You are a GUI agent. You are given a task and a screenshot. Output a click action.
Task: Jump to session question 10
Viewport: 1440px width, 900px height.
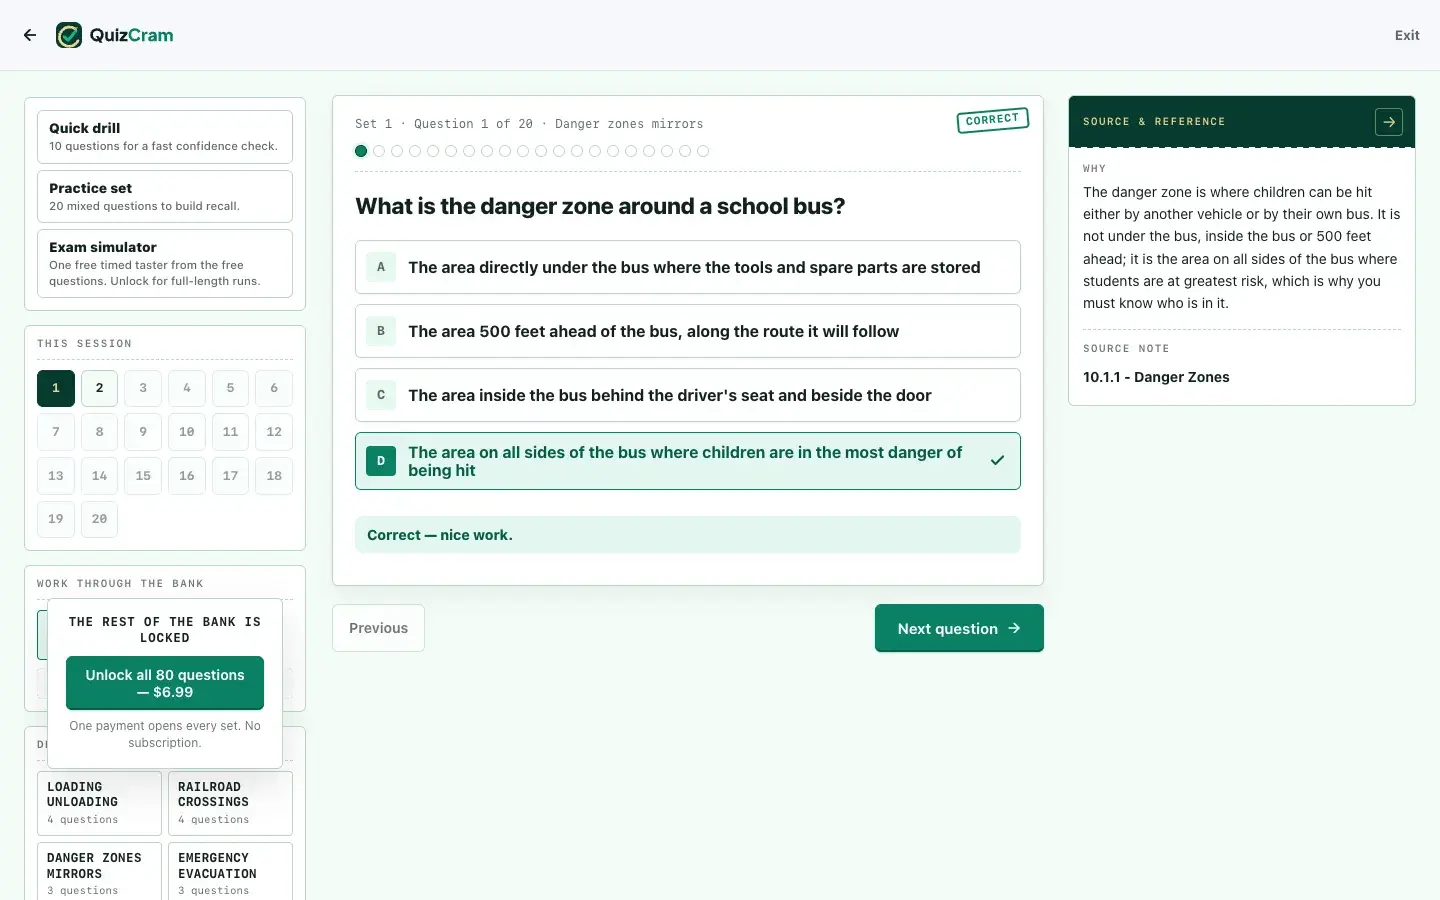point(187,432)
